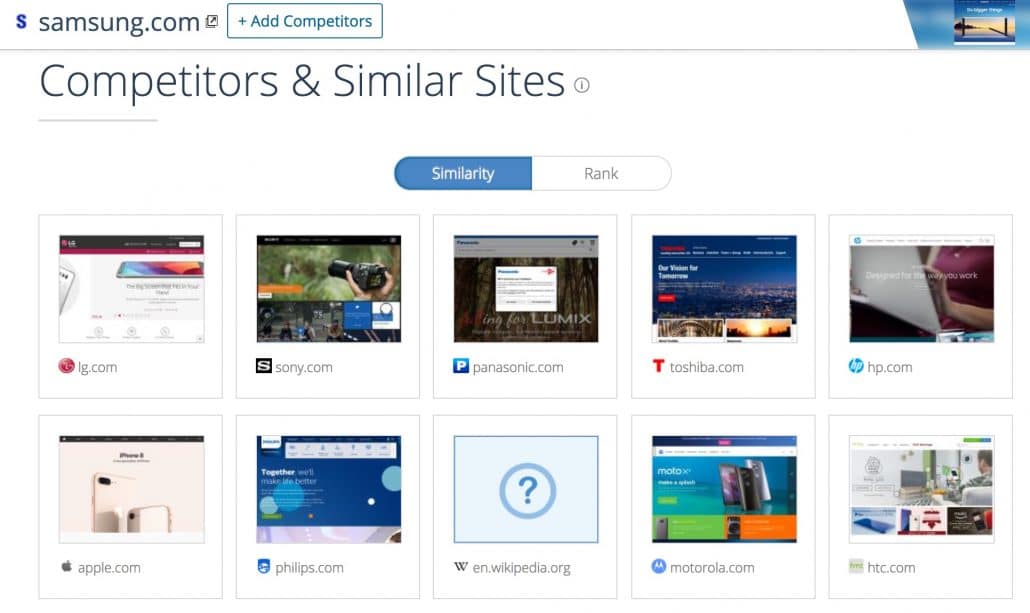Click the samsung.com preview thumbnail in header

click(x=984, y=23)
